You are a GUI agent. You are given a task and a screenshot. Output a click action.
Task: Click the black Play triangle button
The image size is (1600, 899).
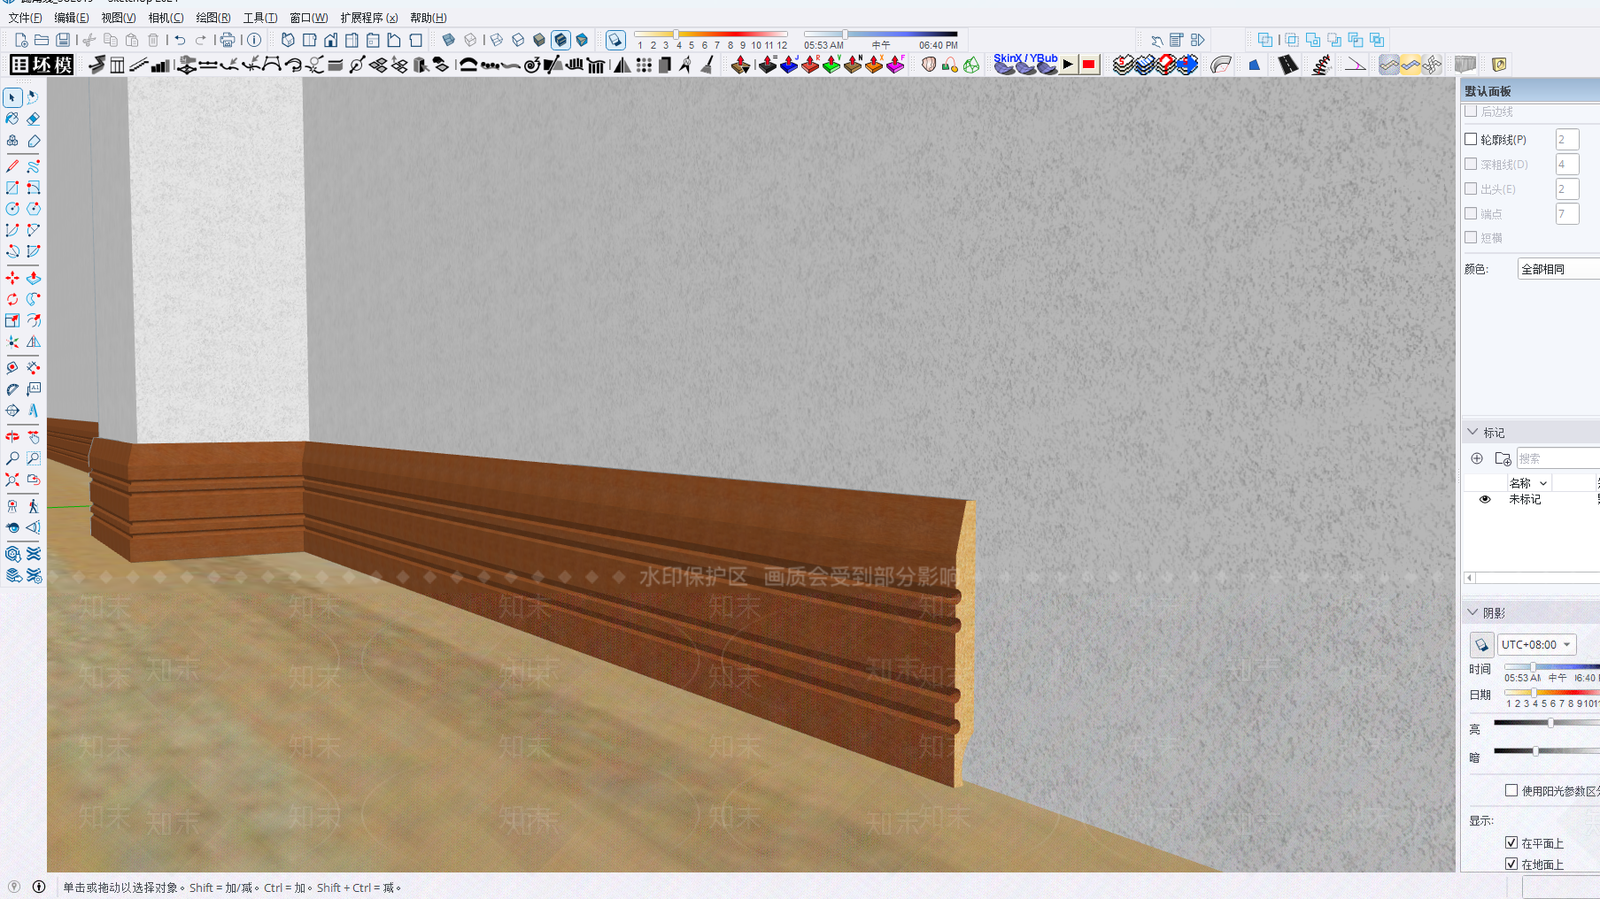coord(1068,65)
